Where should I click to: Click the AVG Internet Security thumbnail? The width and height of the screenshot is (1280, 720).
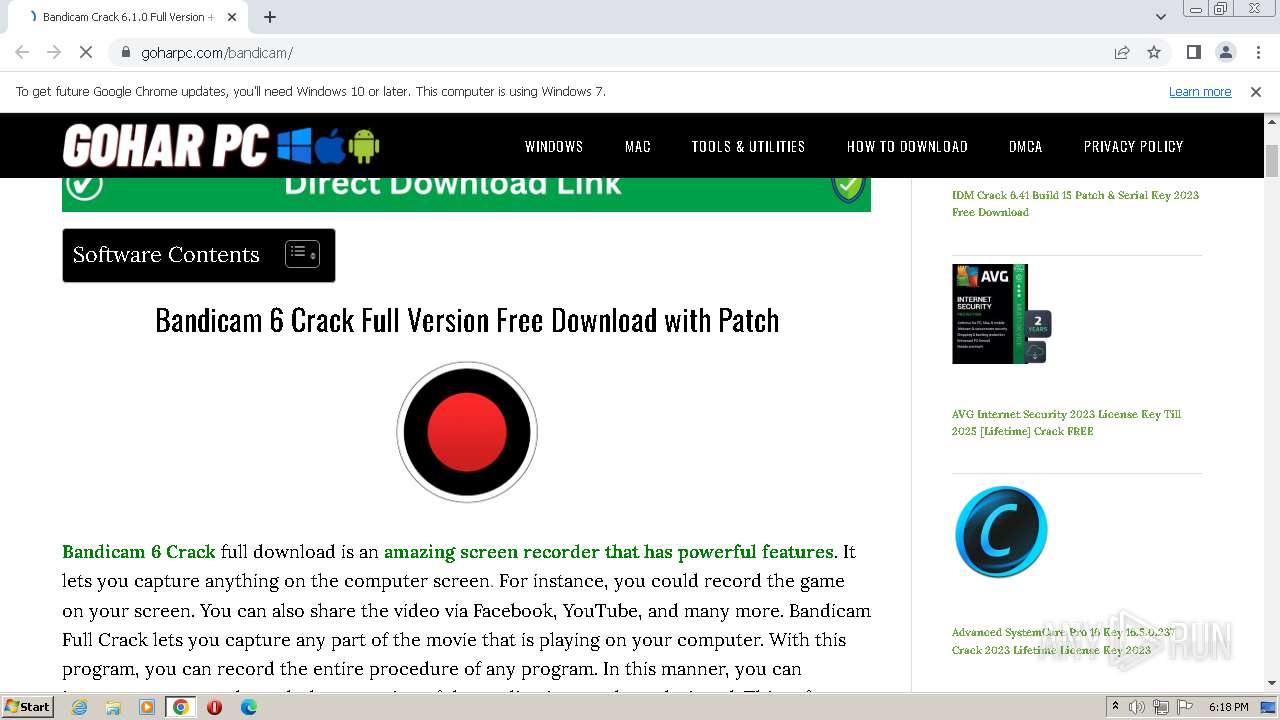tap(1001, 314)
